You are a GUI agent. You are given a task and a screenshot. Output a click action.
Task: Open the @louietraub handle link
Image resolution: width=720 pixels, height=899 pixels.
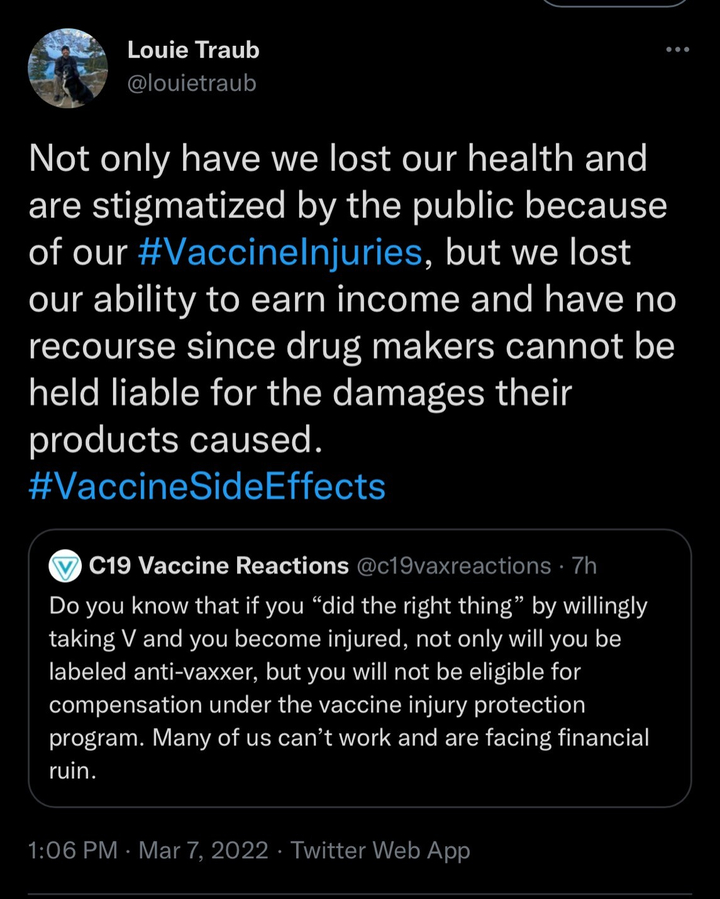tap(192, 83)
